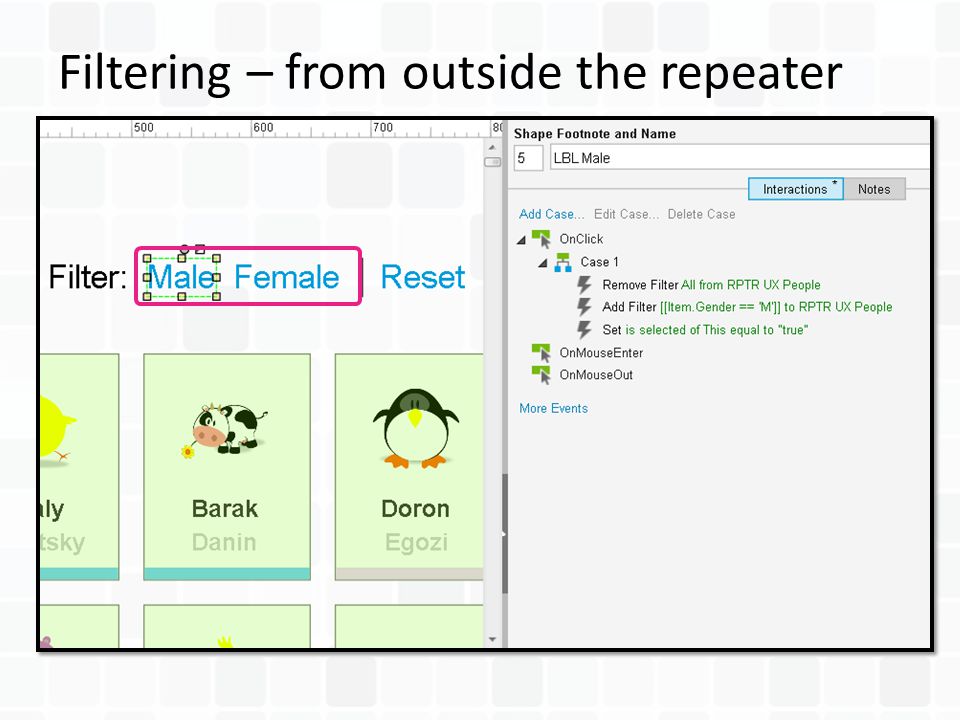Select the OnMouseEnter event row
Screen dimensions: 960x720
click(601, 353)
